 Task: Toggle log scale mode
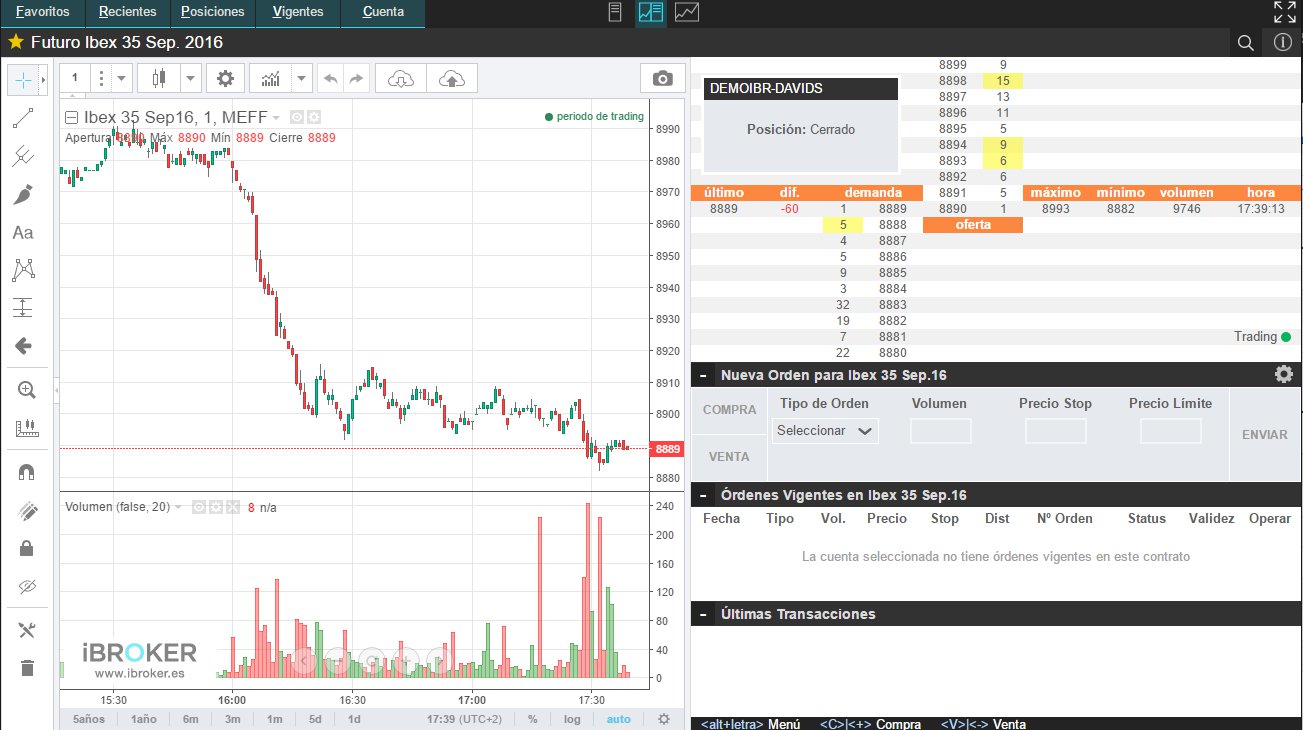coord(572,719)
